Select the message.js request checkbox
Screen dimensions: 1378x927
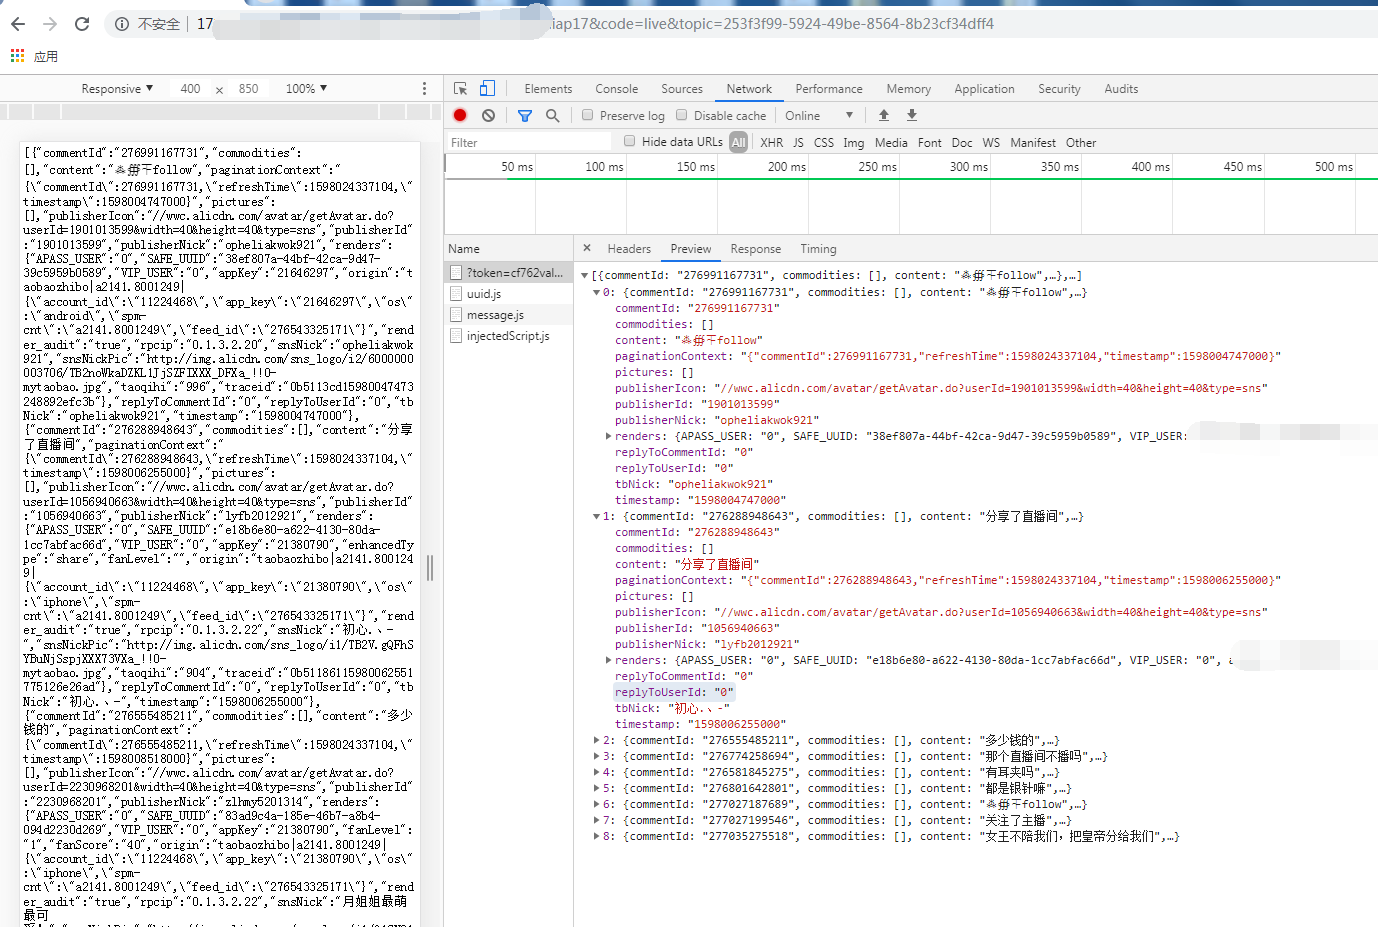pos(456,314)
